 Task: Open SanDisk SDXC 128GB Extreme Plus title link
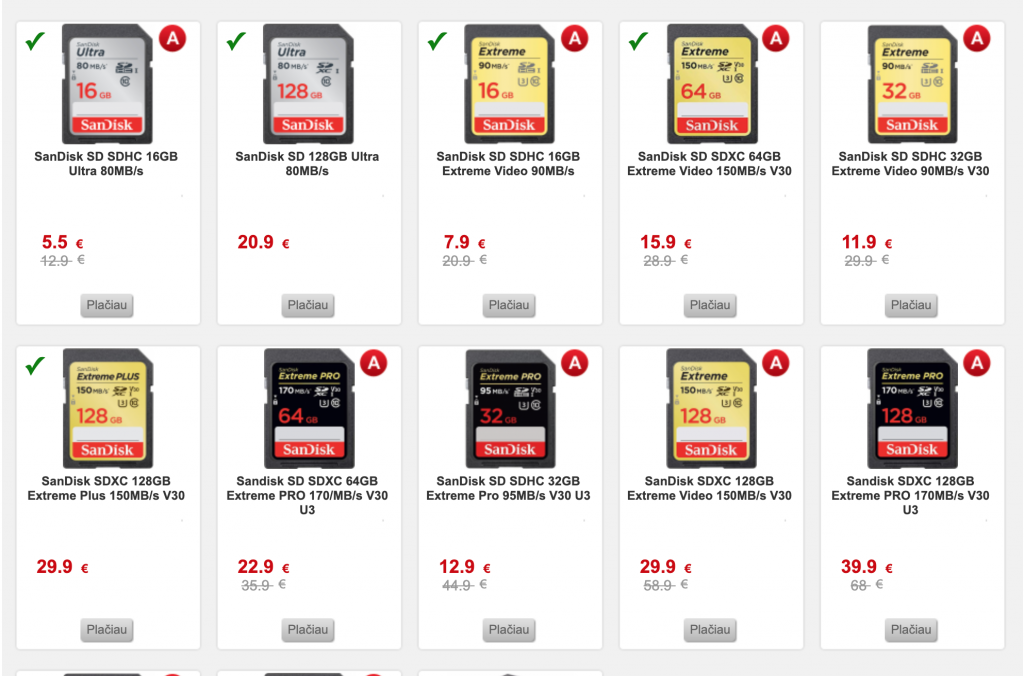(106, 488)
